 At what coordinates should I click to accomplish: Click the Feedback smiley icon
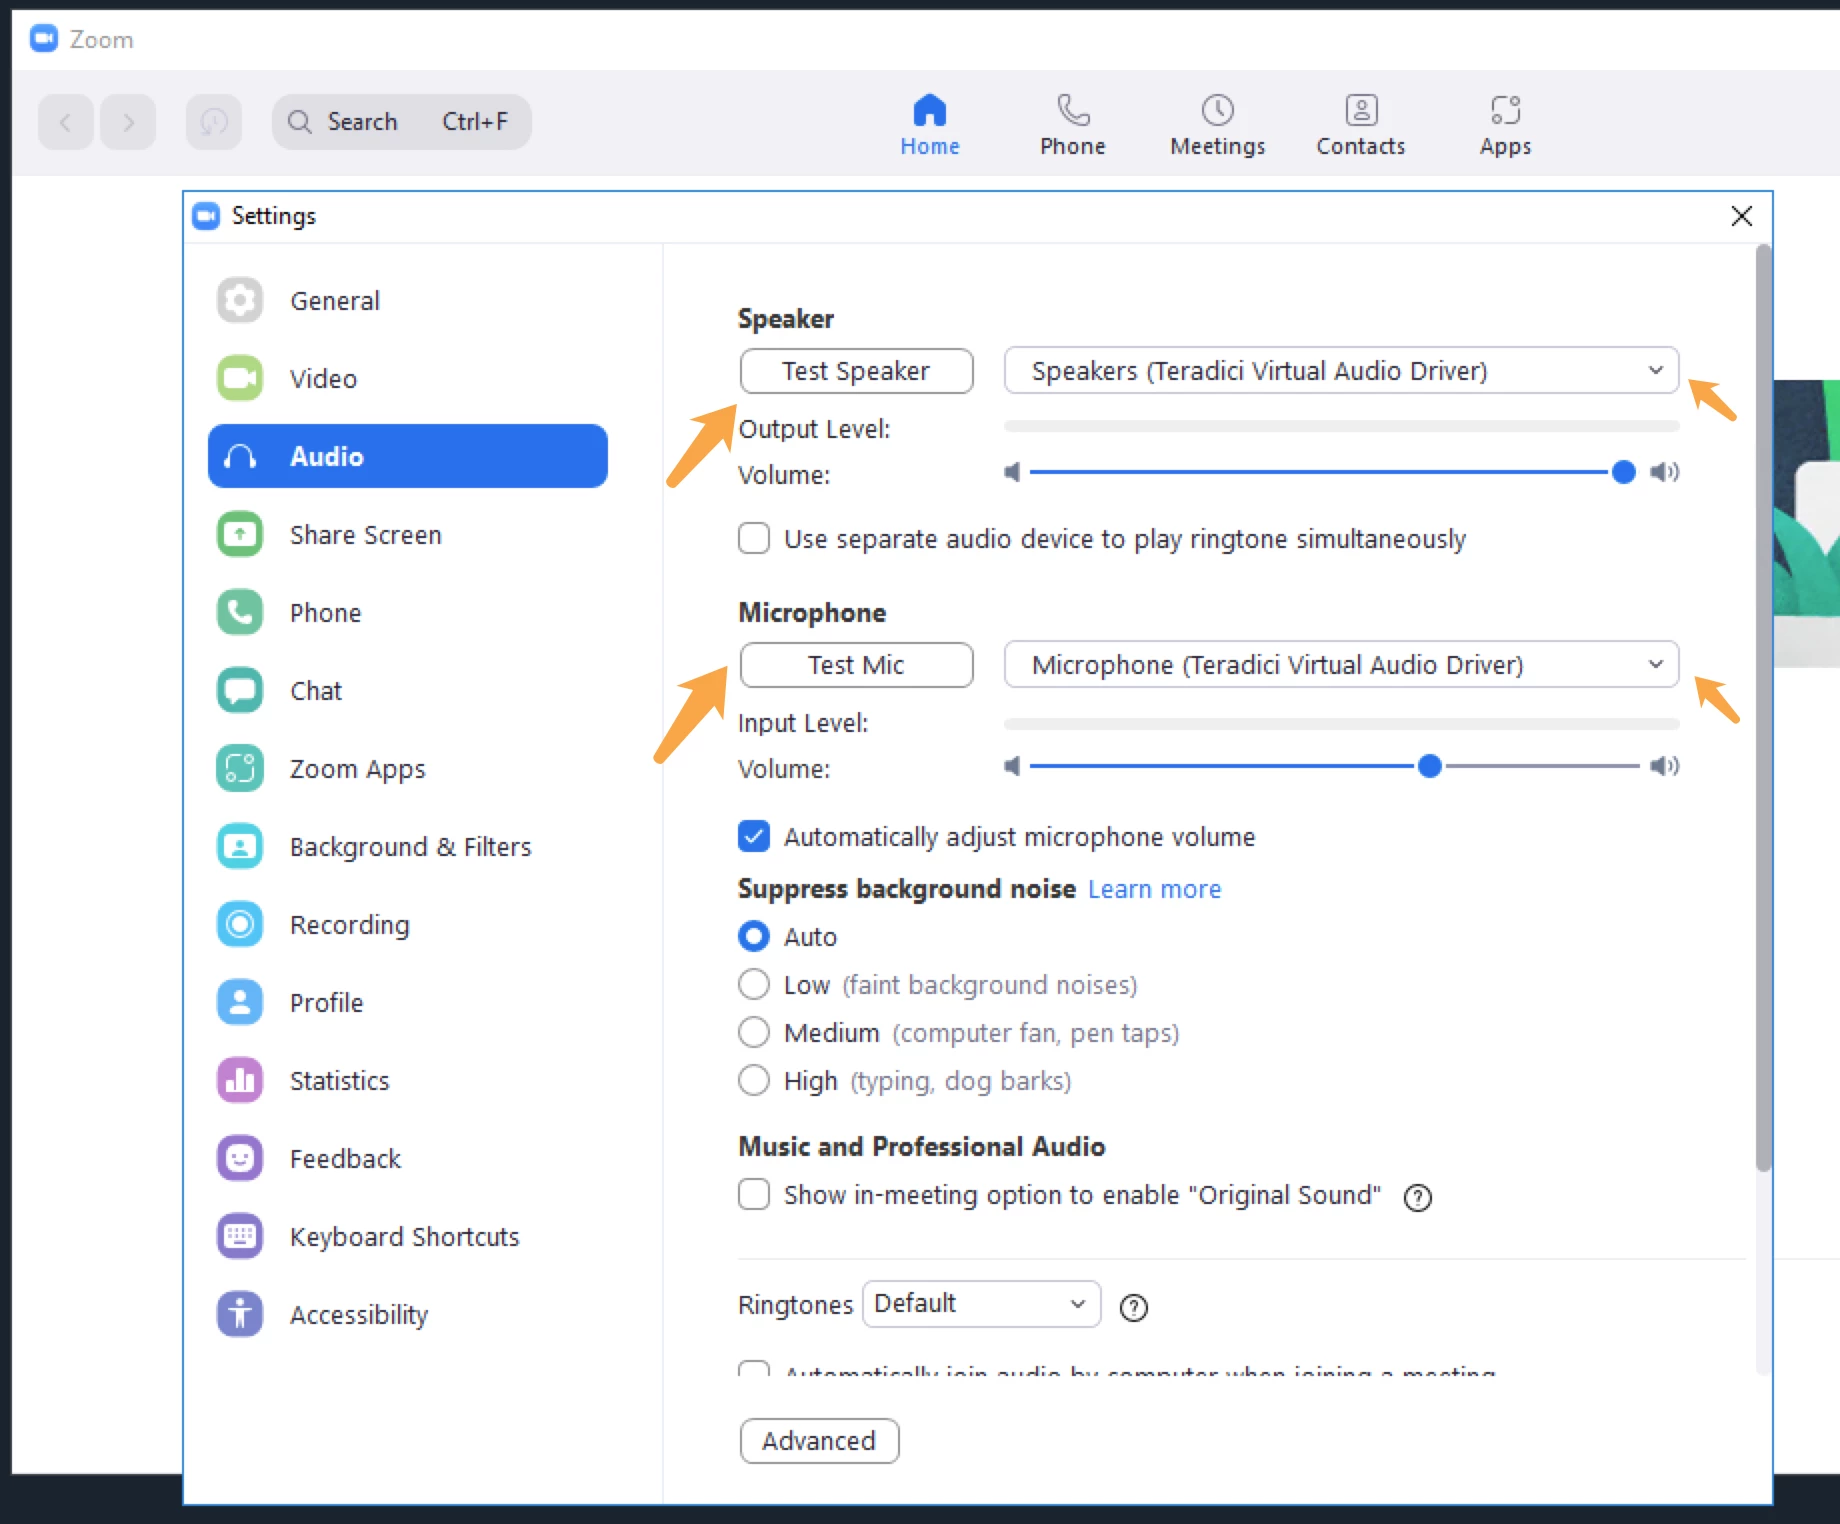tap(240, 1158)
